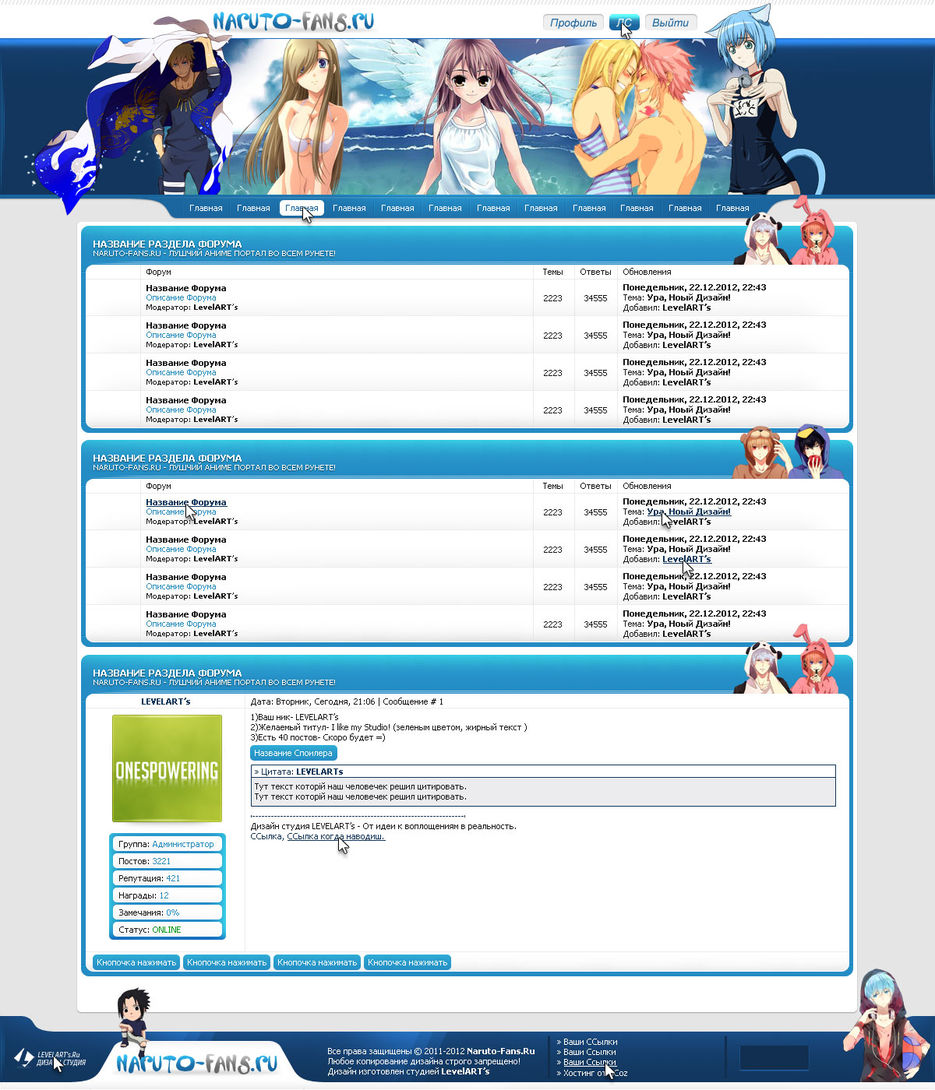Open the underlined topic Ура, Ноый Дизайн!
935x1090 pixels.
pyautogui.click(x=688, y=512)
